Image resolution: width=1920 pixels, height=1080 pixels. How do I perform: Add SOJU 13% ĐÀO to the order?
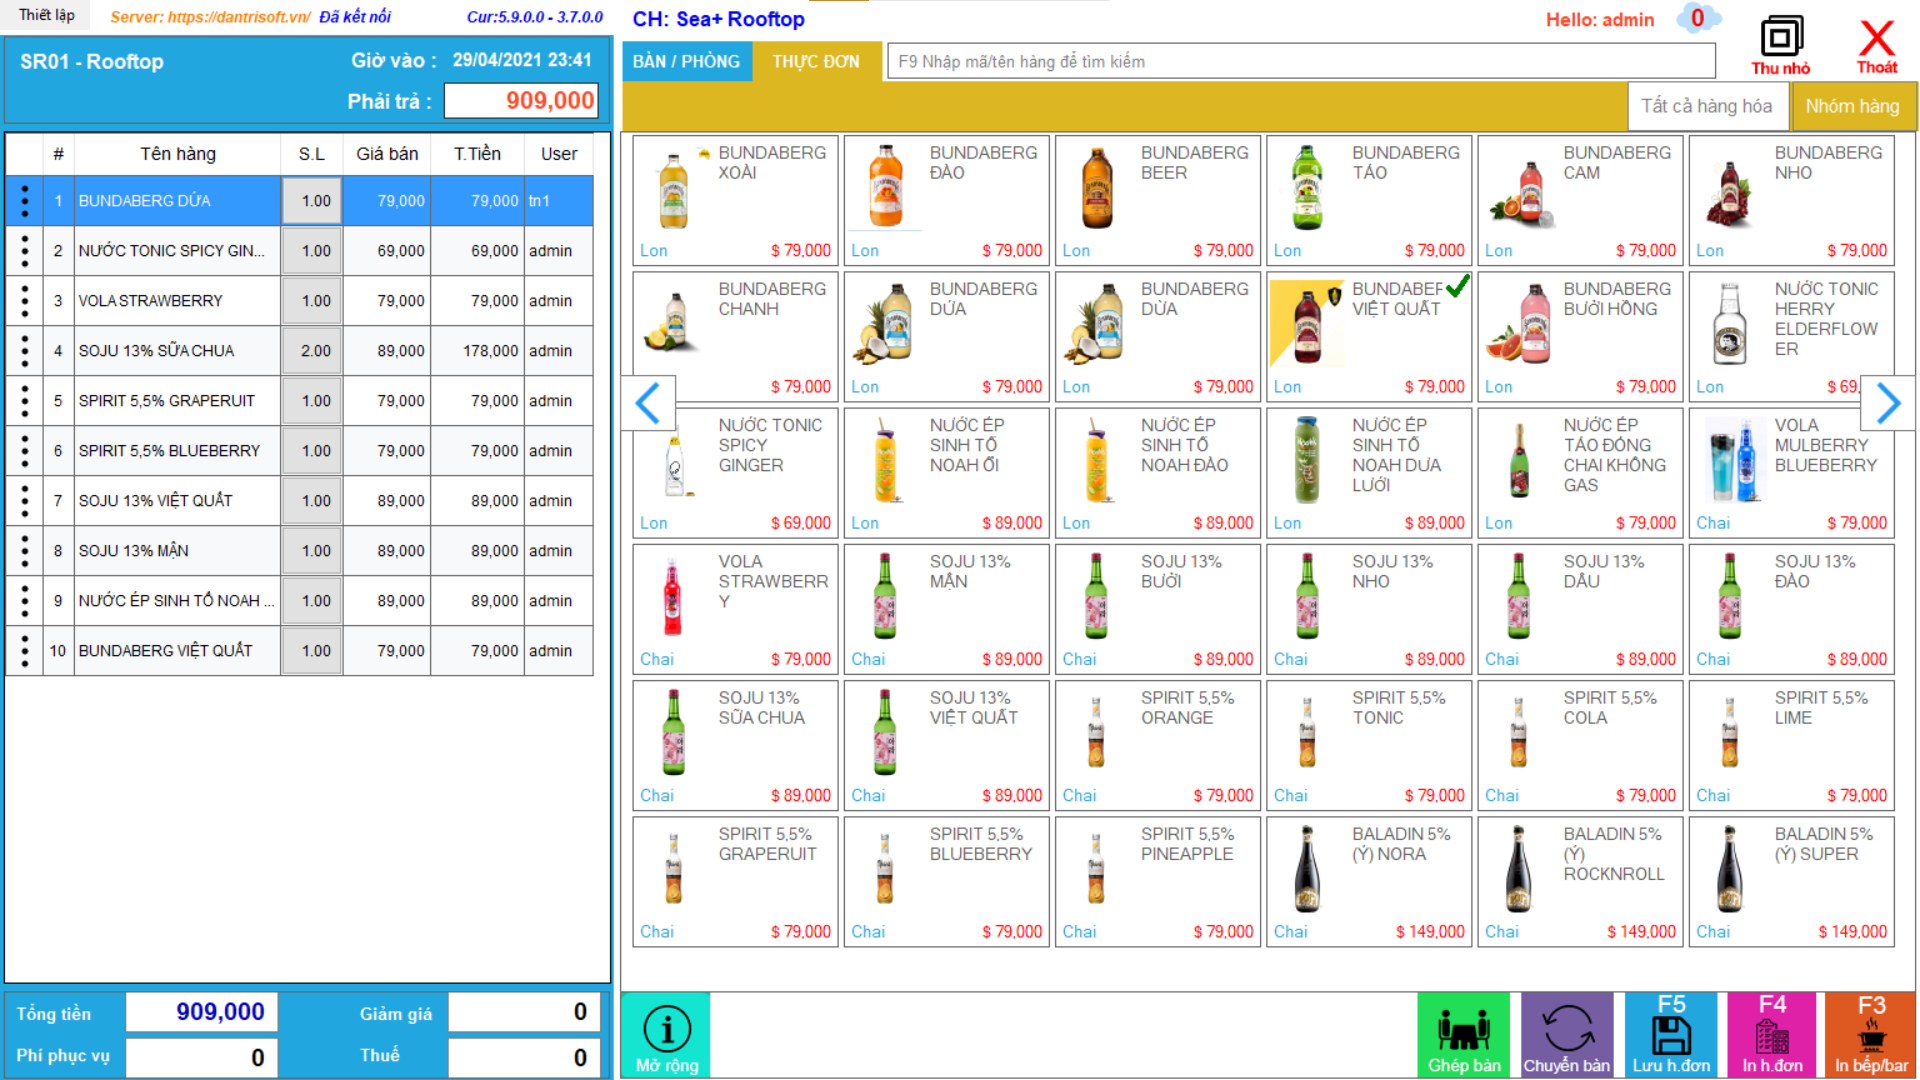(x=1792, y=609)
